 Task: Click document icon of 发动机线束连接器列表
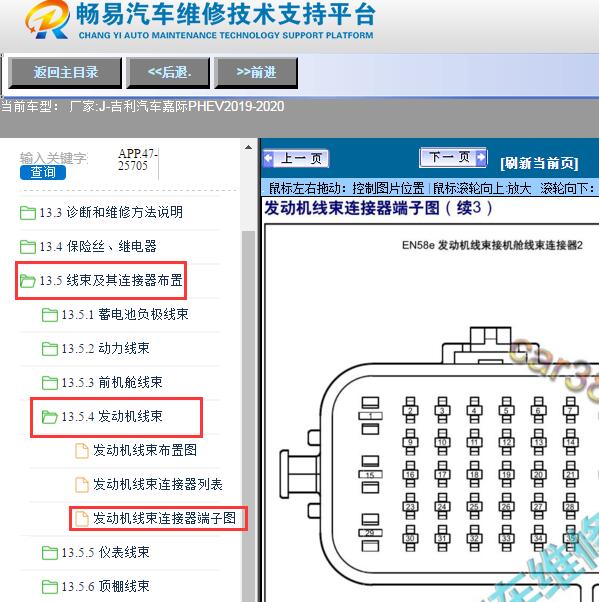coord(81,485)
